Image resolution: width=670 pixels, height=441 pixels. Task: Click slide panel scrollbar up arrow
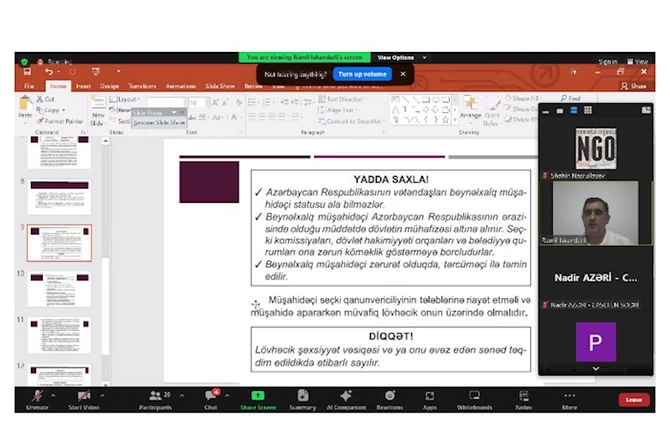[106, 141]
